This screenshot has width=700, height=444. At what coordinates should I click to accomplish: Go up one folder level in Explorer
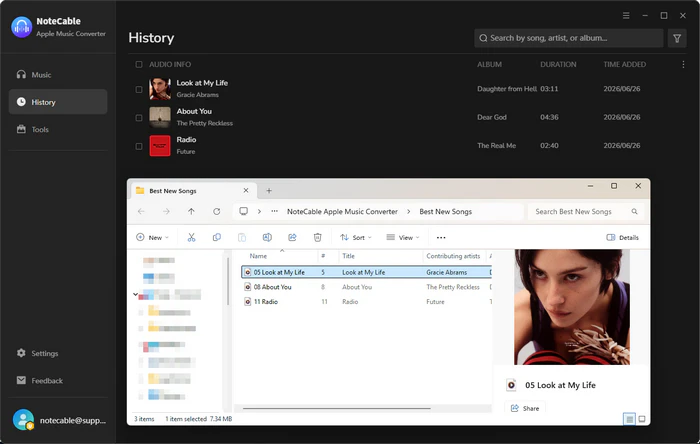click(191, 212)
